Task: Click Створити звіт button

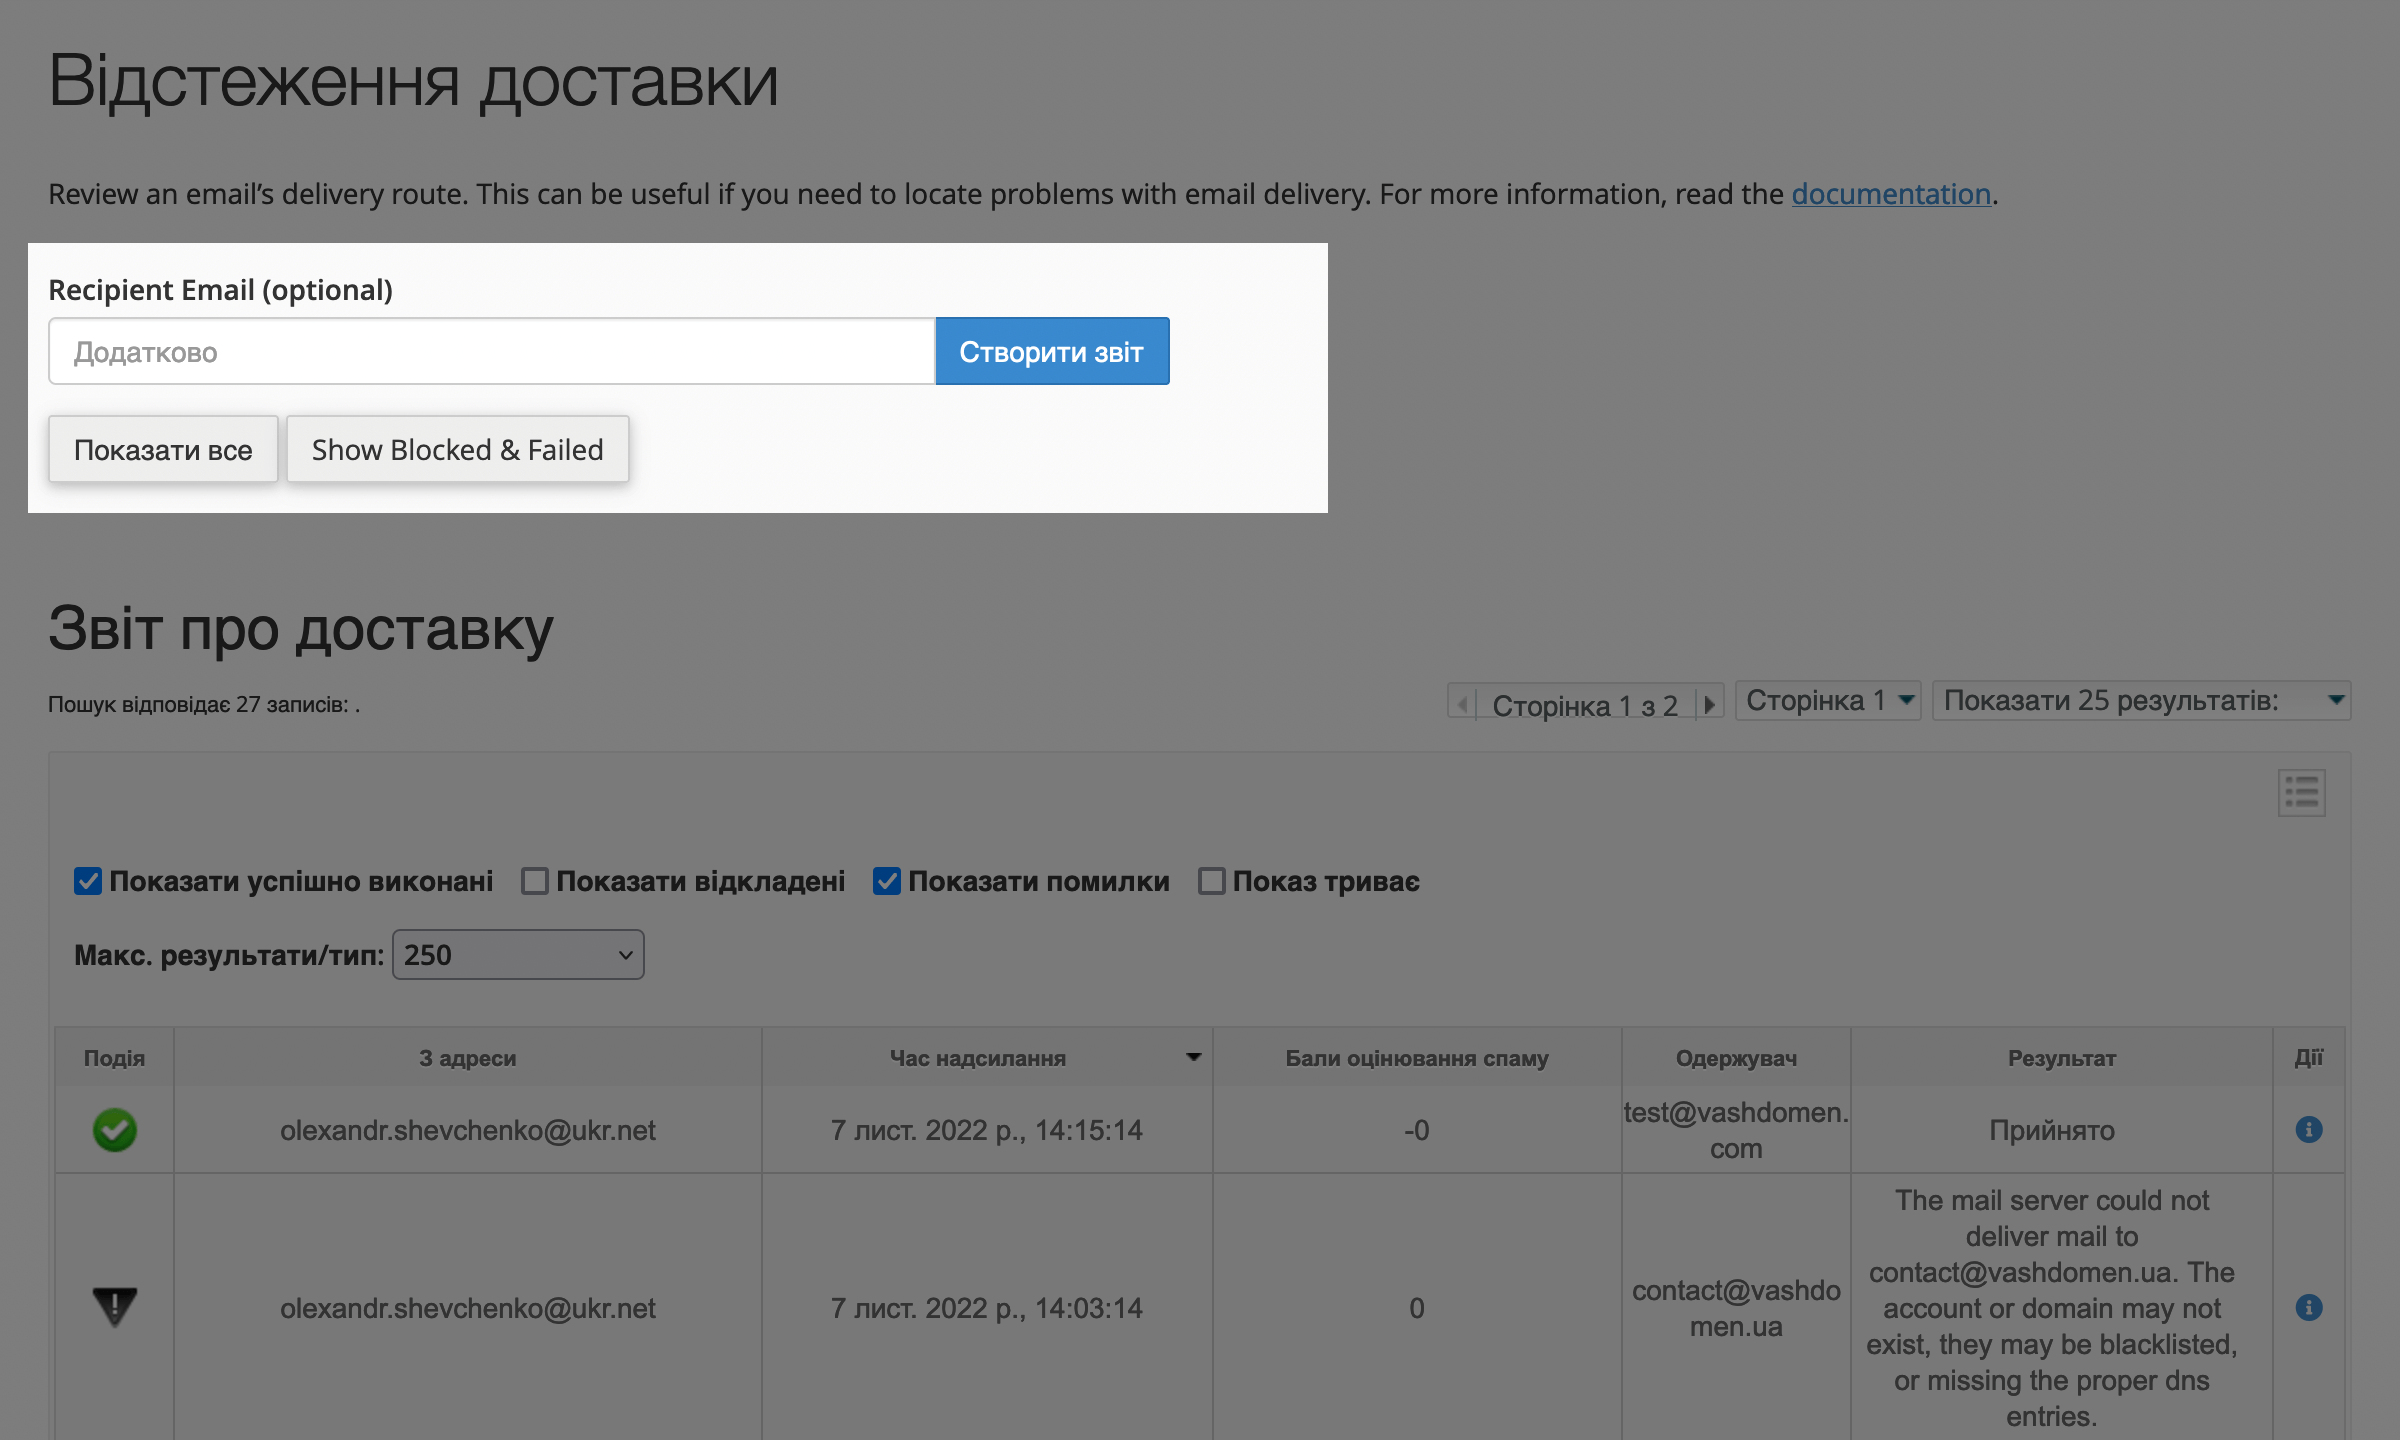Action: pos(1052,351)
